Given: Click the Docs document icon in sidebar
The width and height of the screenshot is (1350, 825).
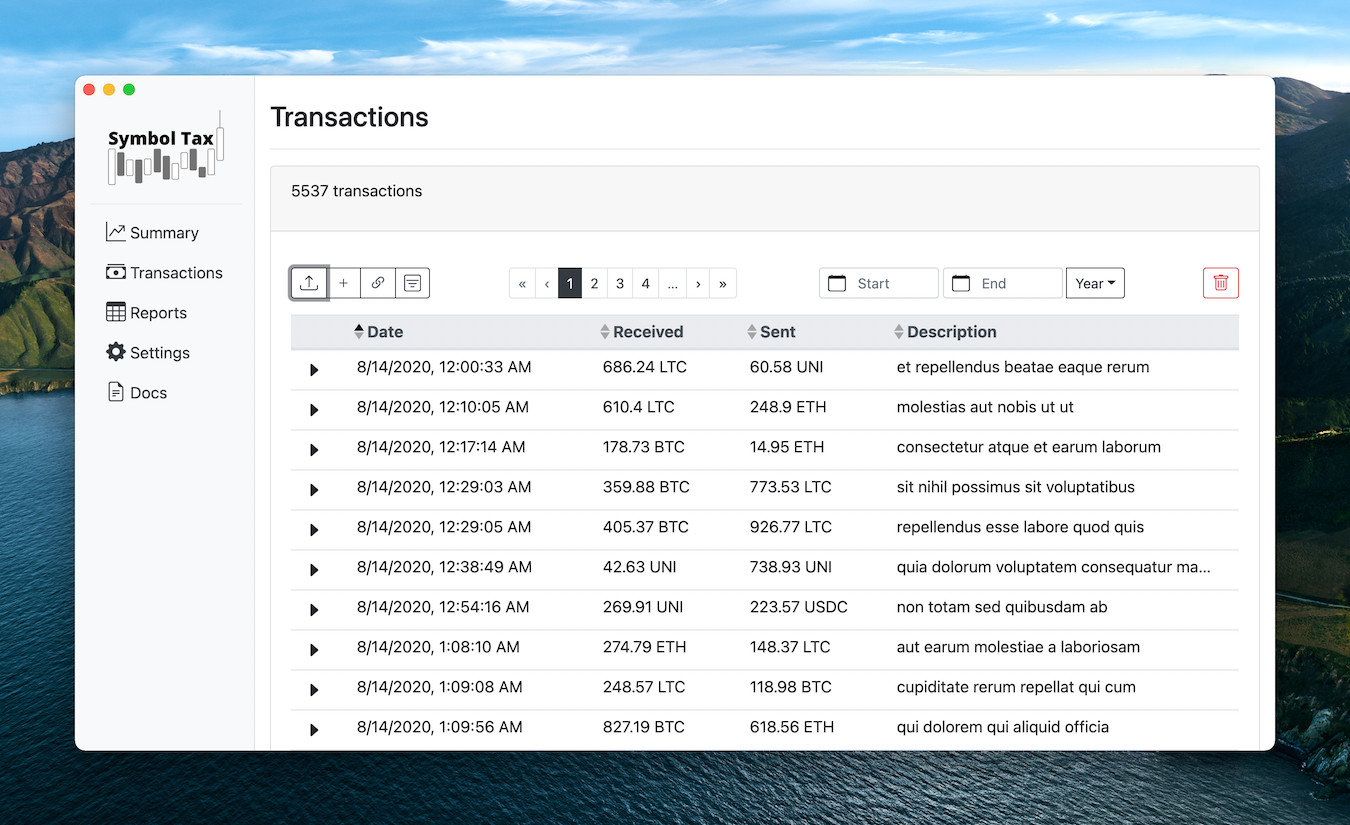Looking at the screenshot, I should 116,392.
